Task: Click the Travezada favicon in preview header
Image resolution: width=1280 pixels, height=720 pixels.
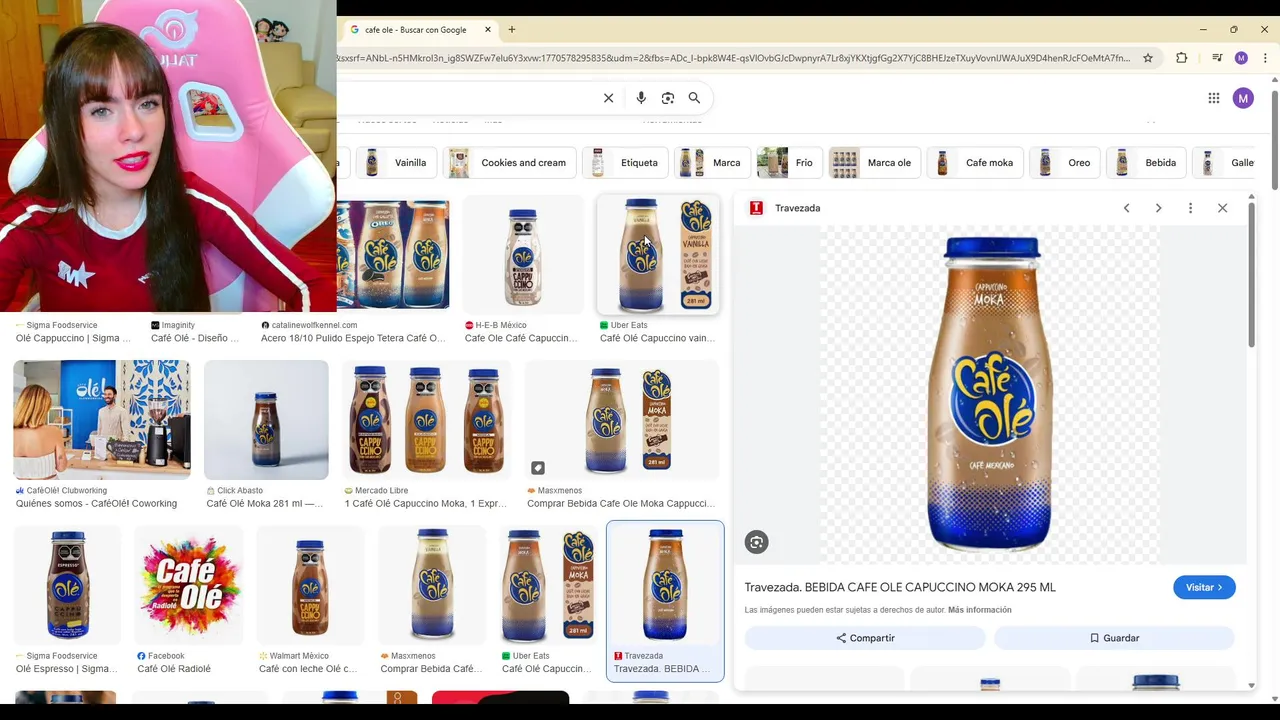Action: point(756,208)
